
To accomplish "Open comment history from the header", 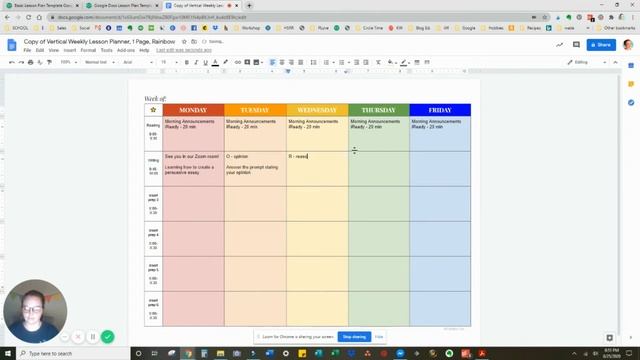I will [x=576, y=44].
